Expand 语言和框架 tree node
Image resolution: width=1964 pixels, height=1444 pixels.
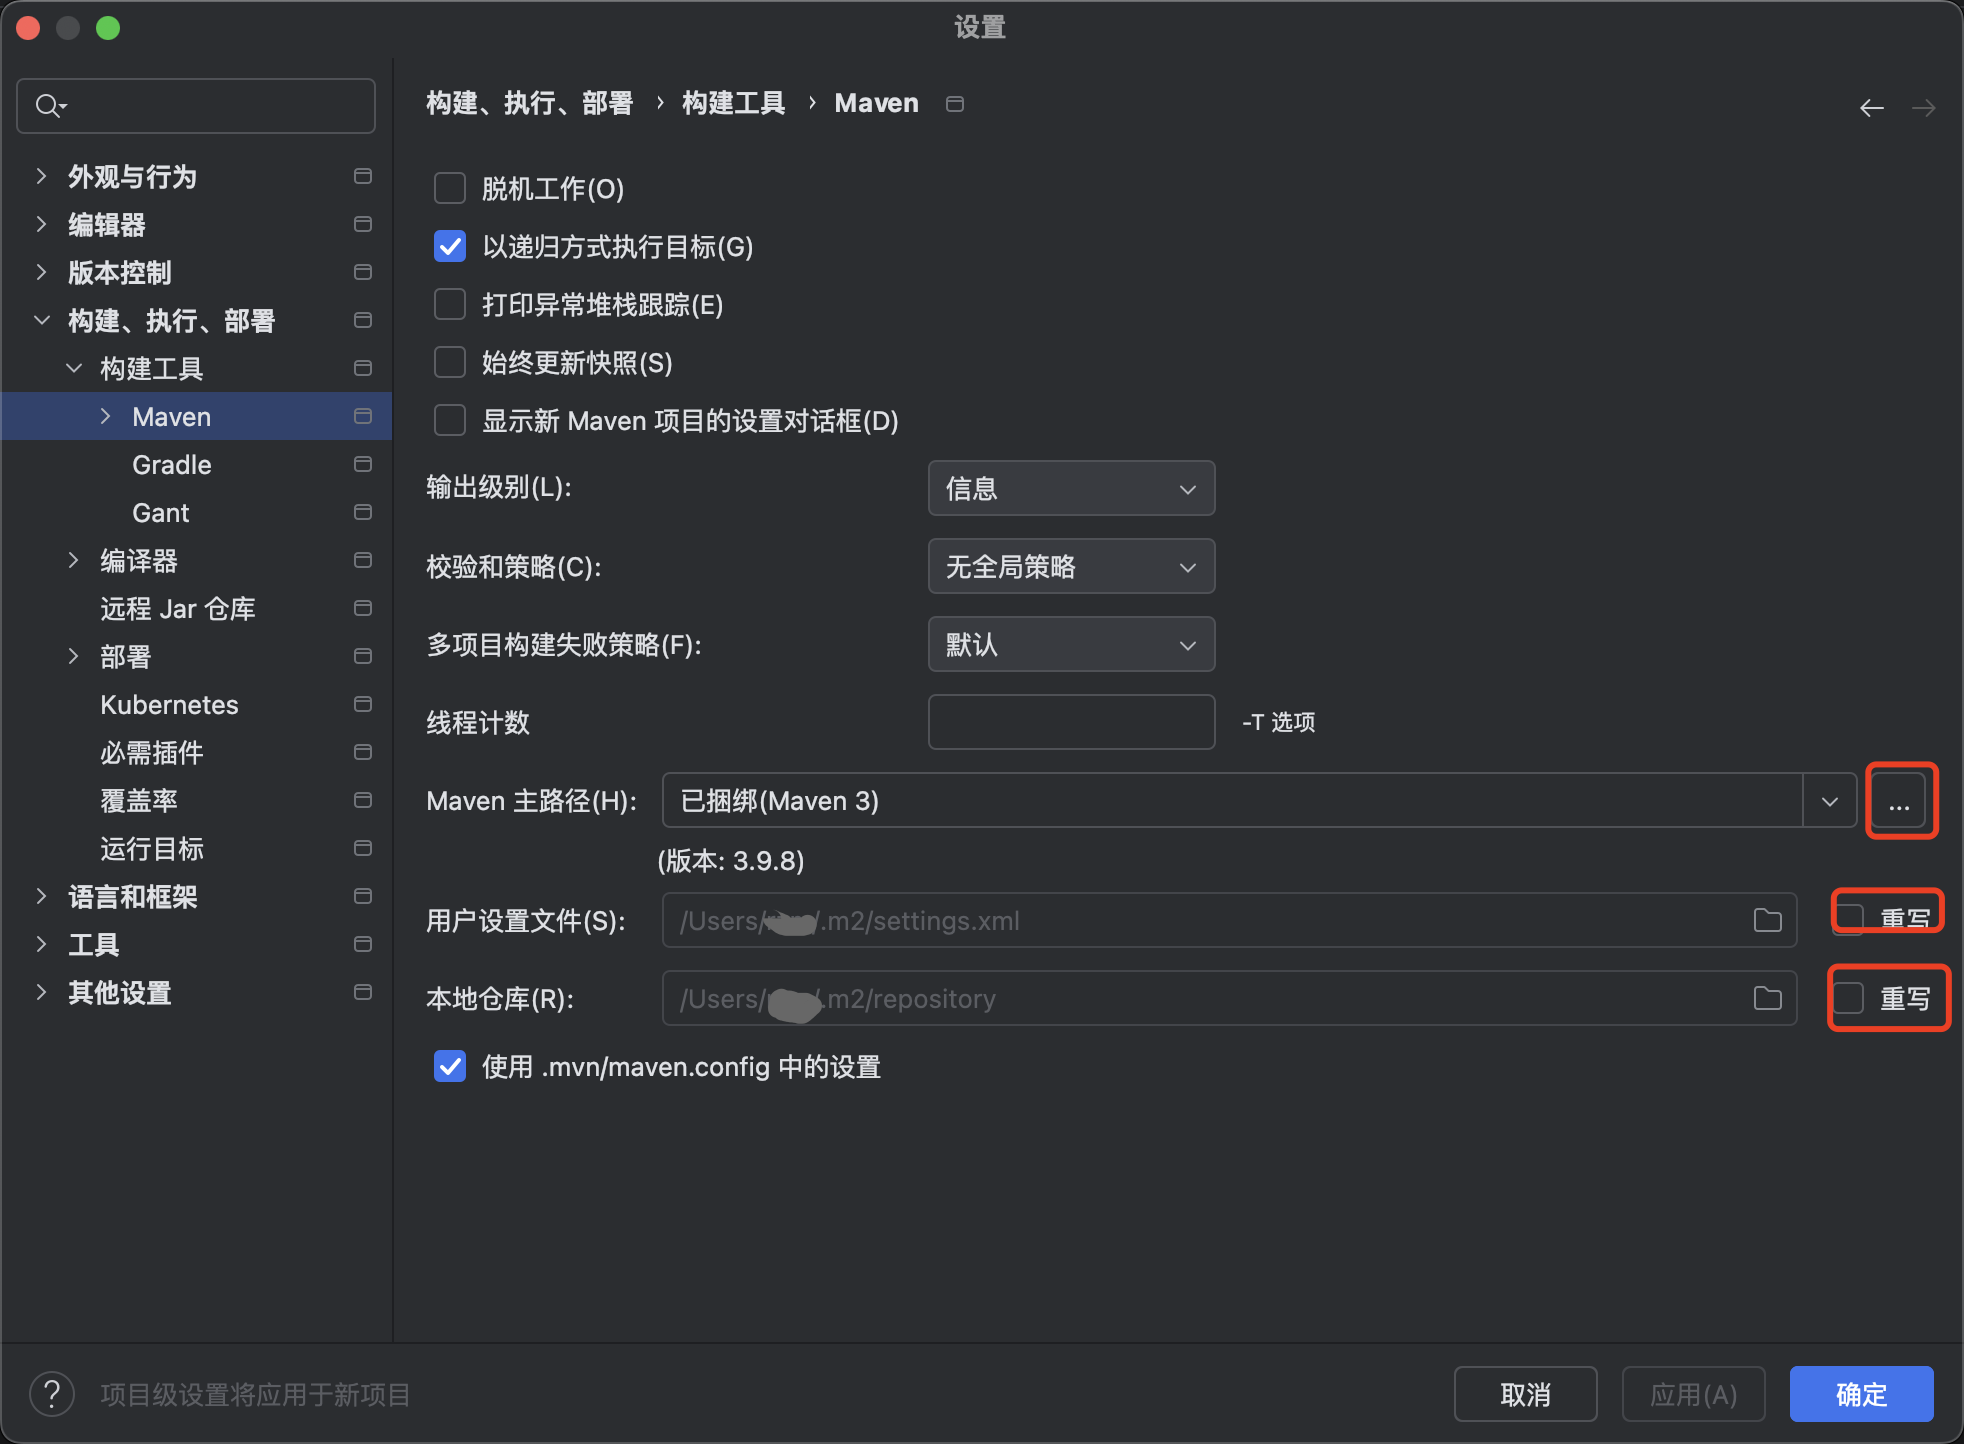41,896
